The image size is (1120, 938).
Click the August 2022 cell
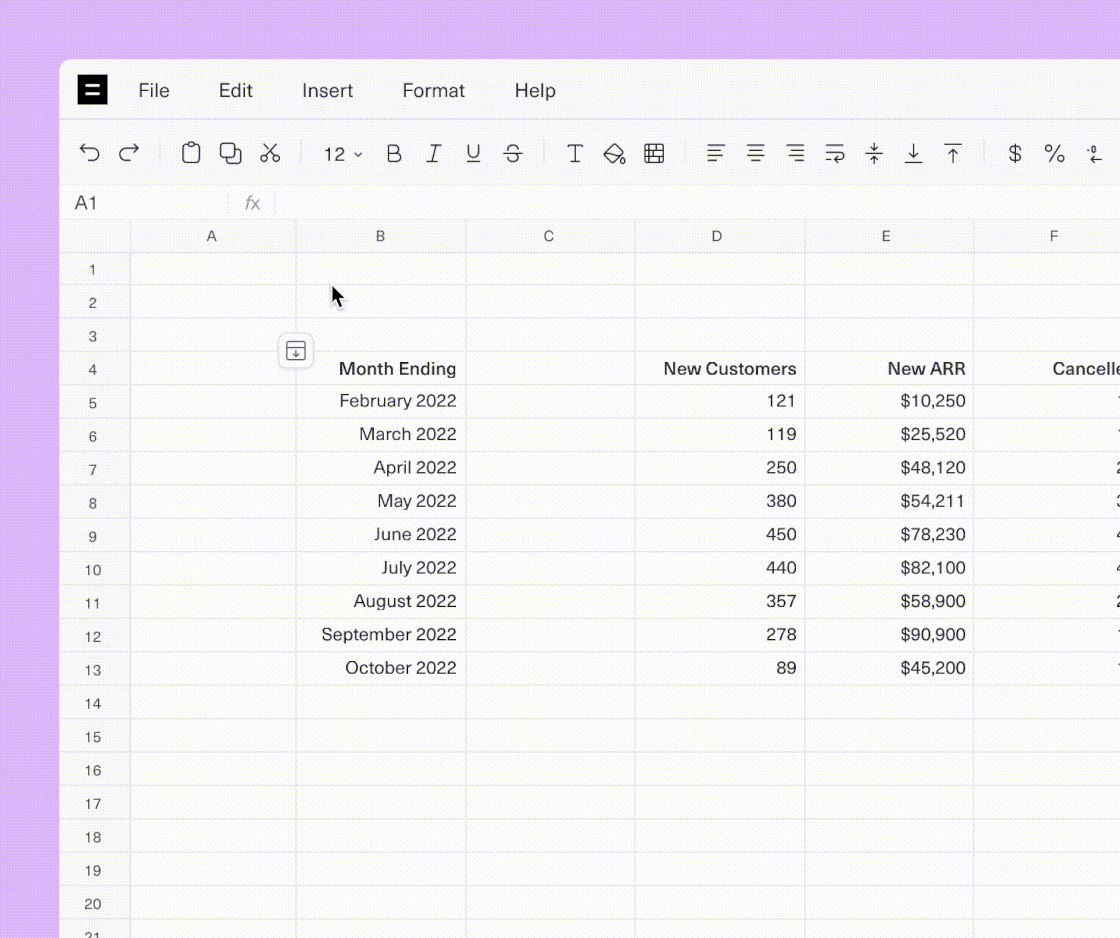[x=381, y=602]
